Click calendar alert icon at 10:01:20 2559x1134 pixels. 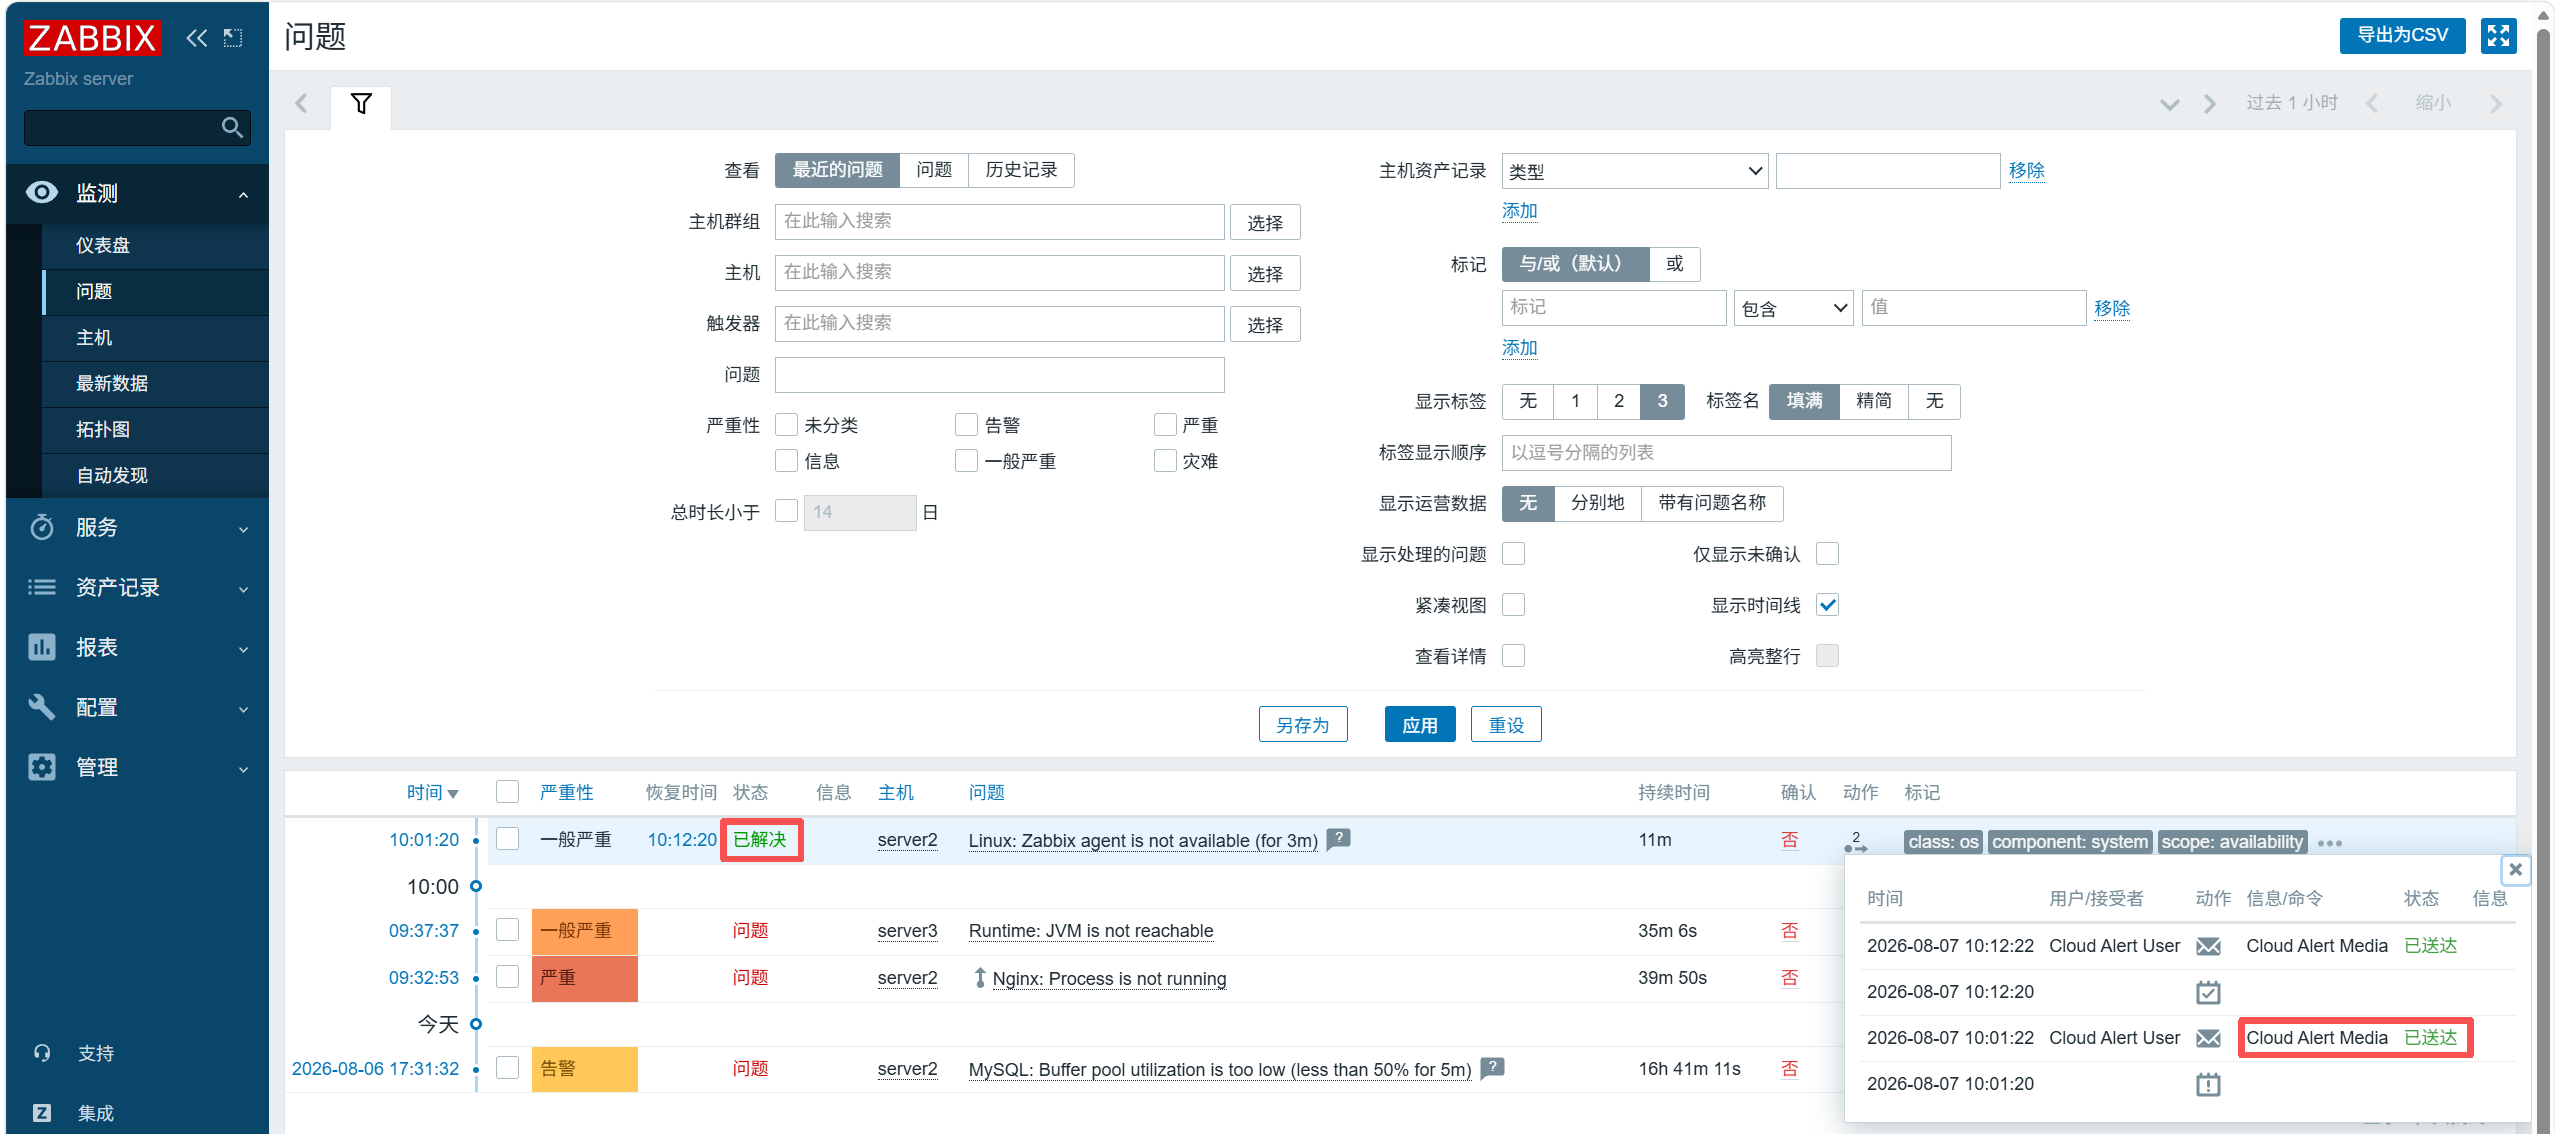coord(2208,1084)
